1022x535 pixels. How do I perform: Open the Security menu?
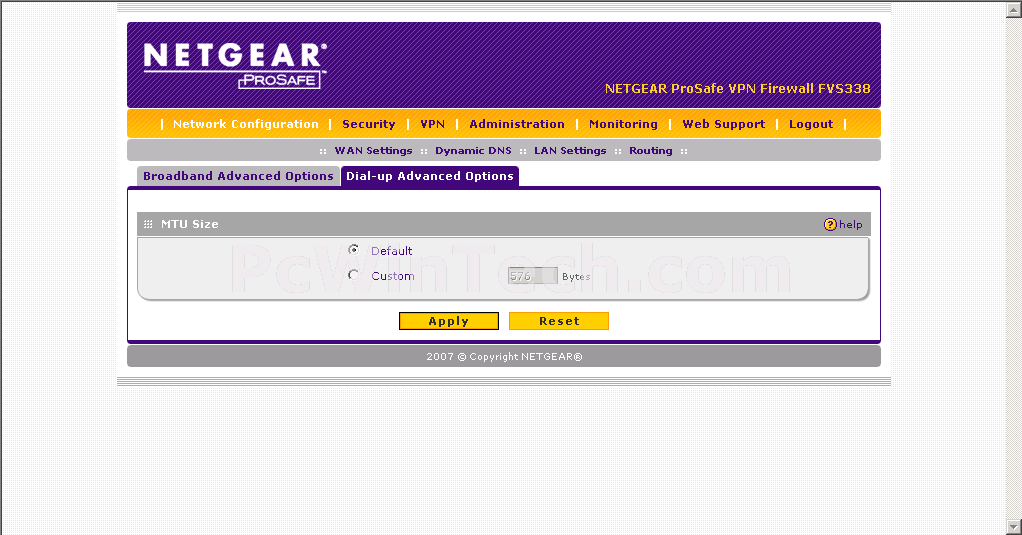[x=369, y=124]
